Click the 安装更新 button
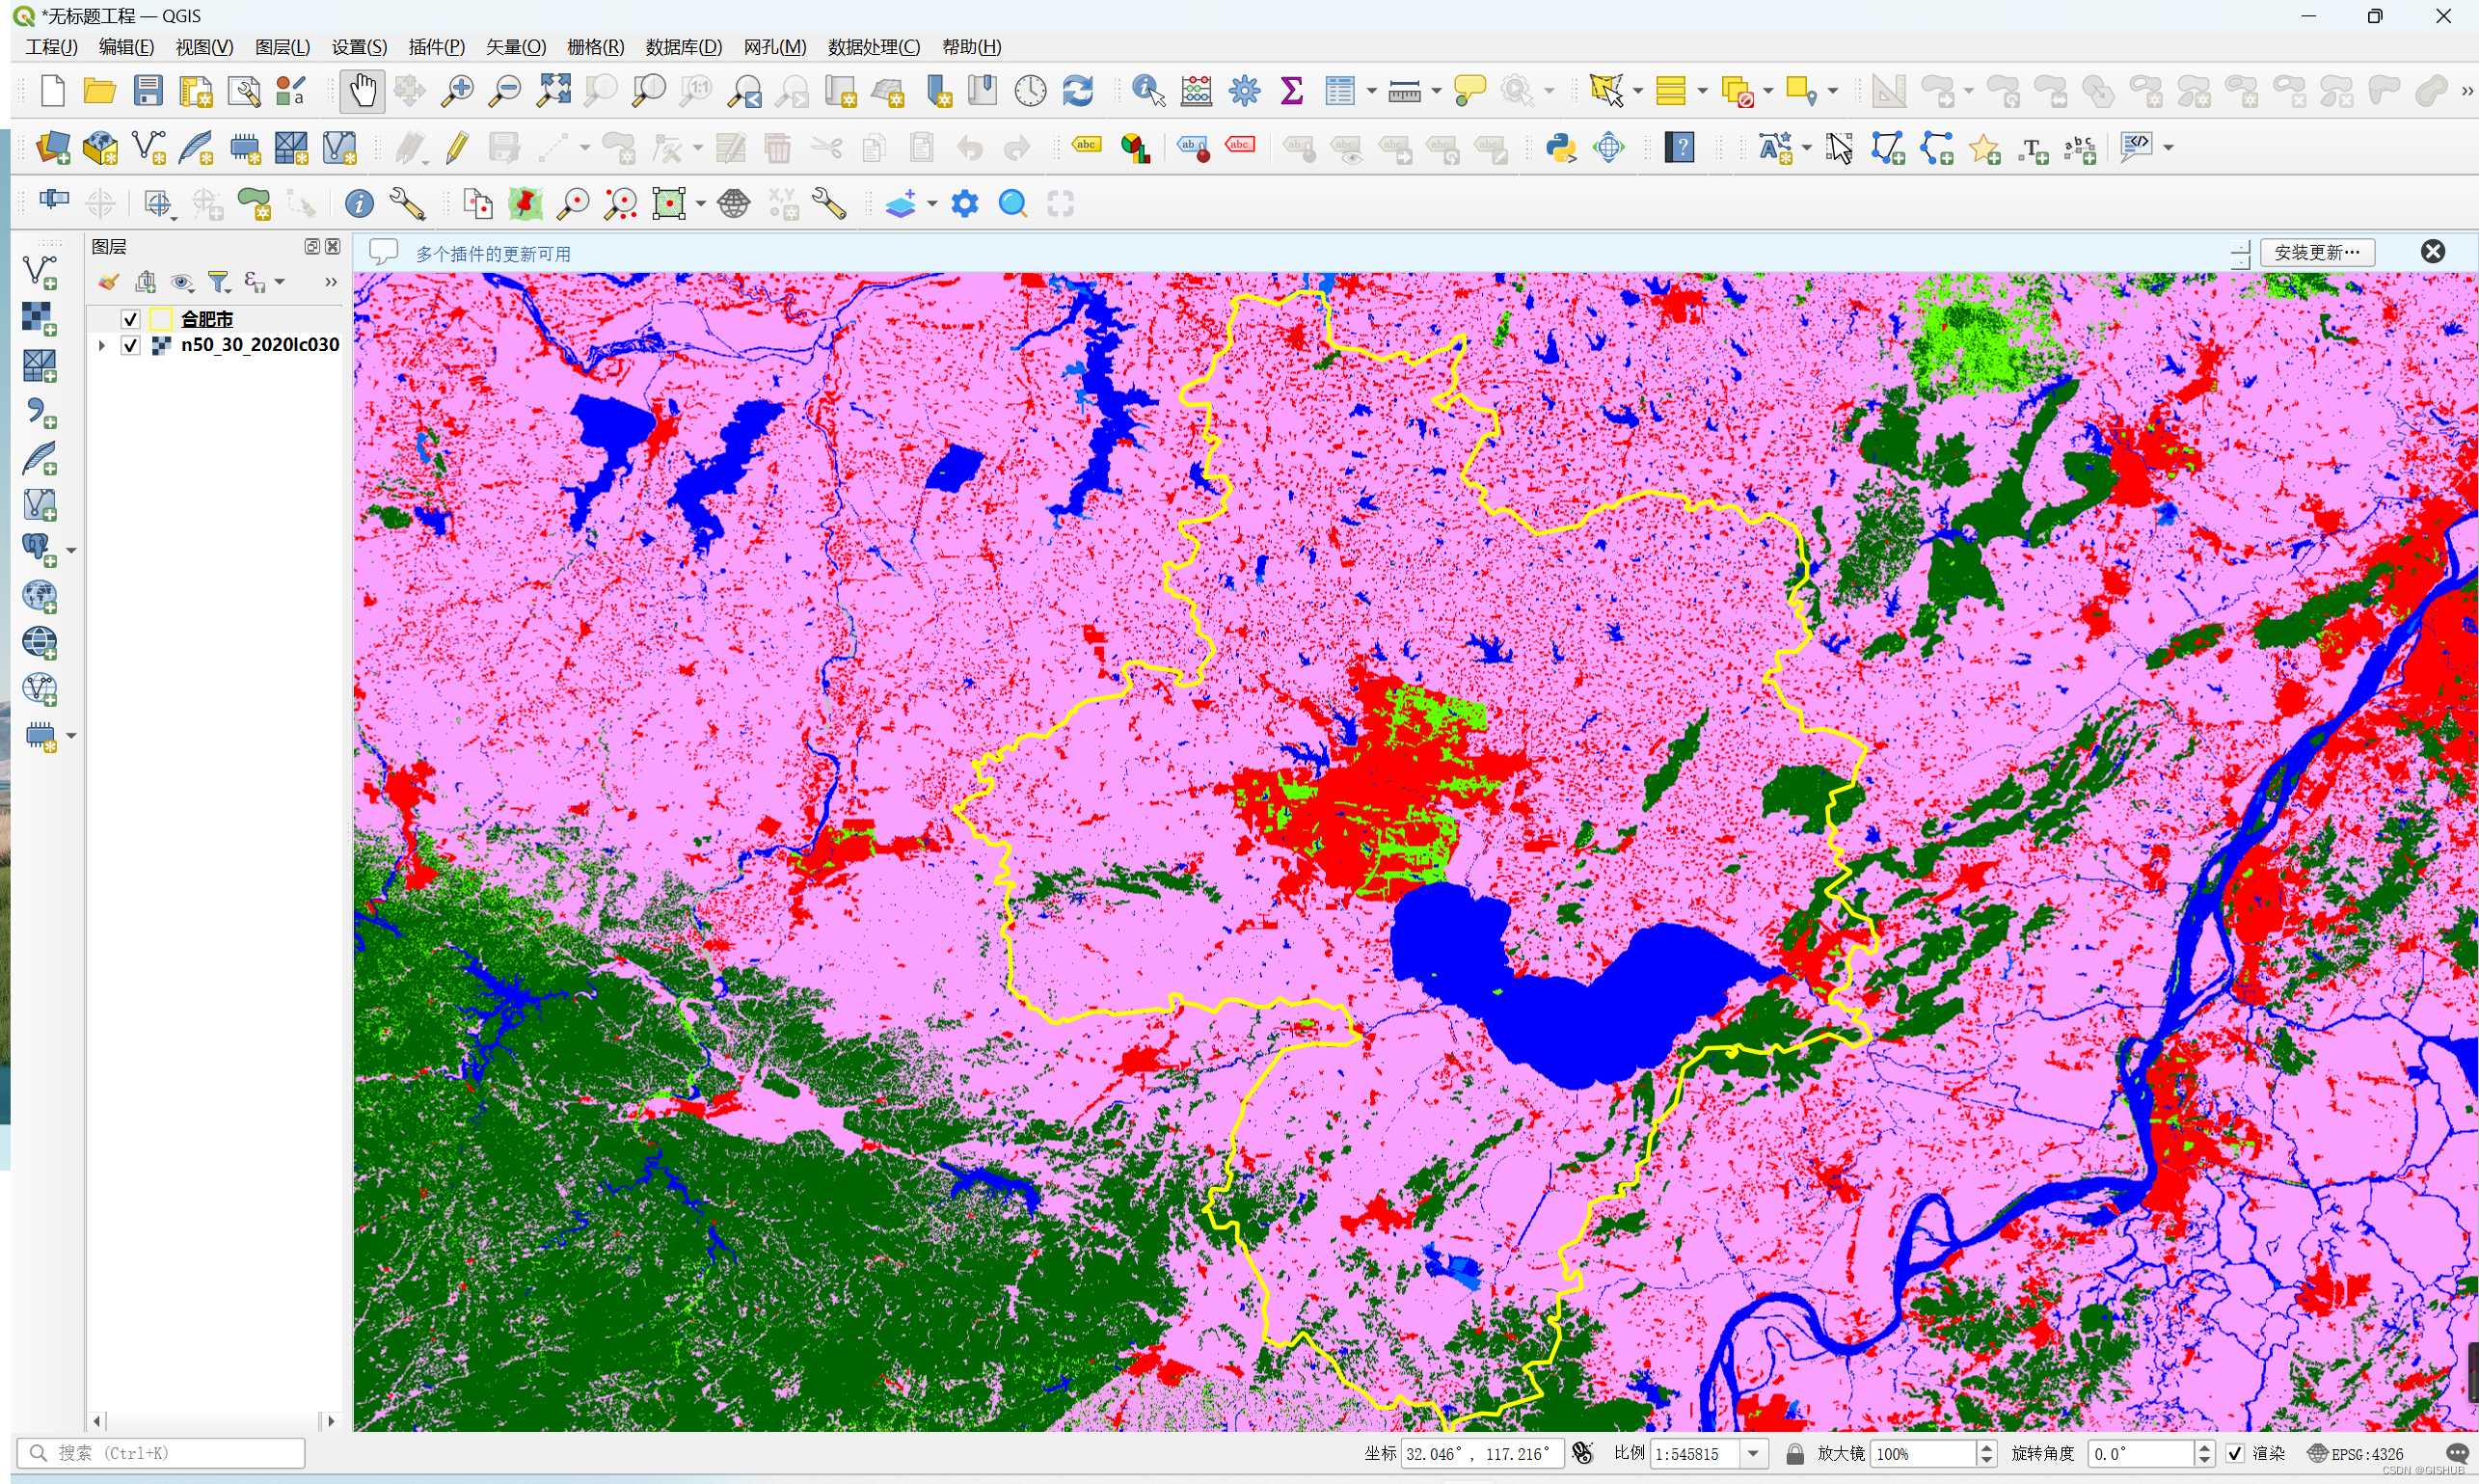Screen dimensions: 2479x1484 2317,252
